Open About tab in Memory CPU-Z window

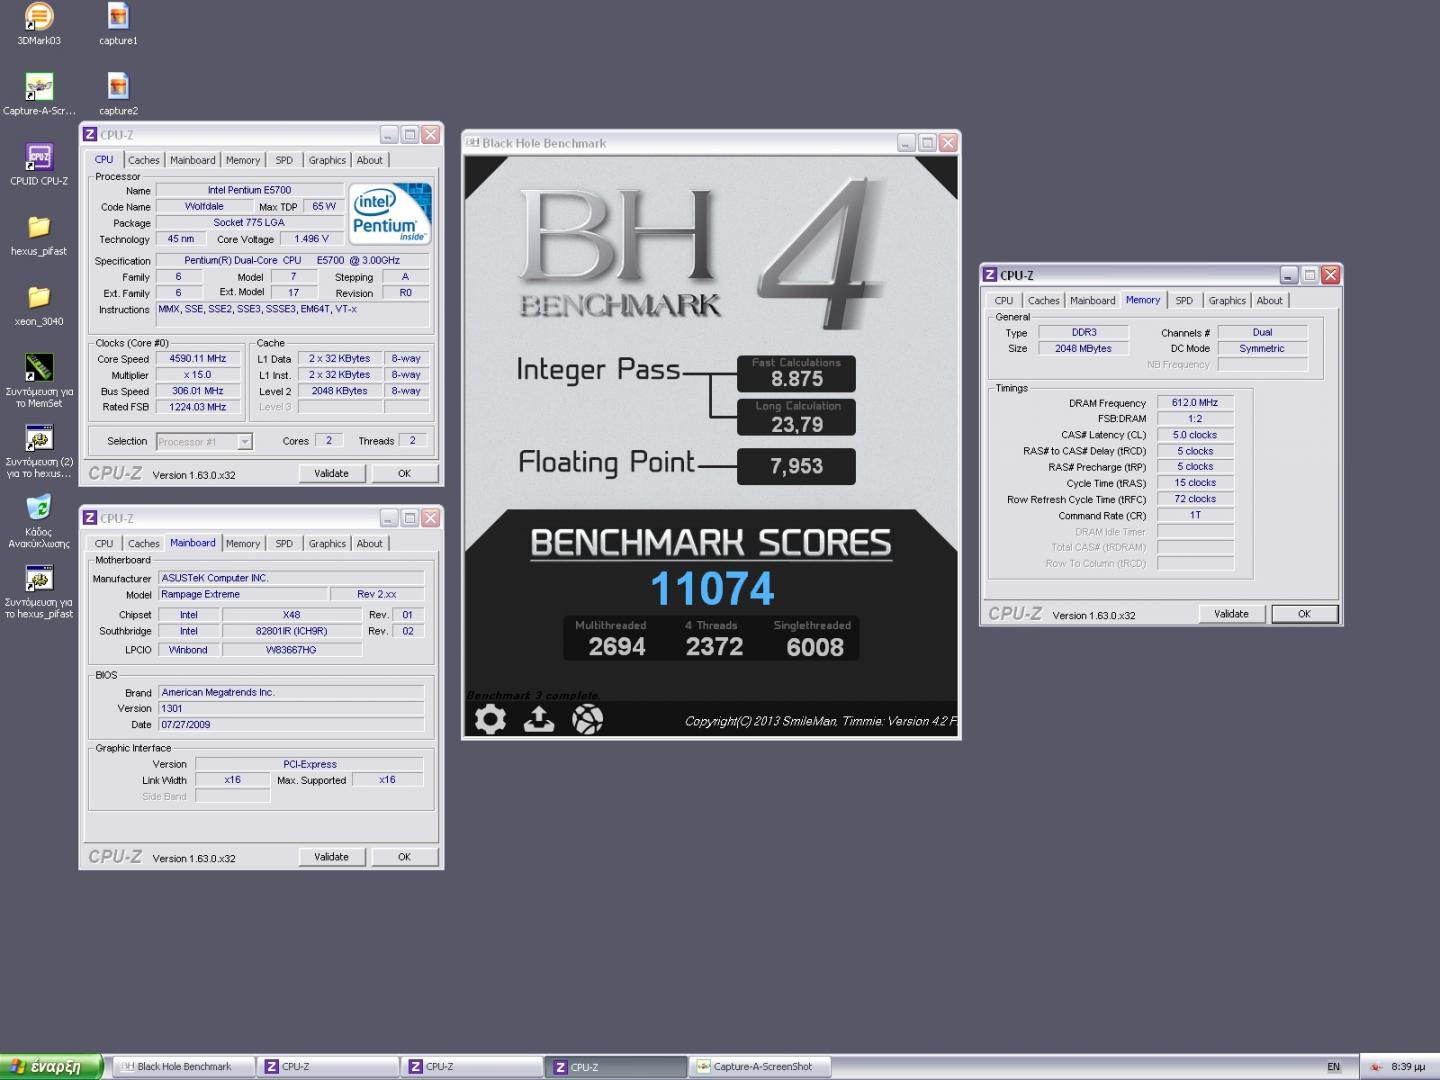pyautogui.click(x=1269, y=300)
